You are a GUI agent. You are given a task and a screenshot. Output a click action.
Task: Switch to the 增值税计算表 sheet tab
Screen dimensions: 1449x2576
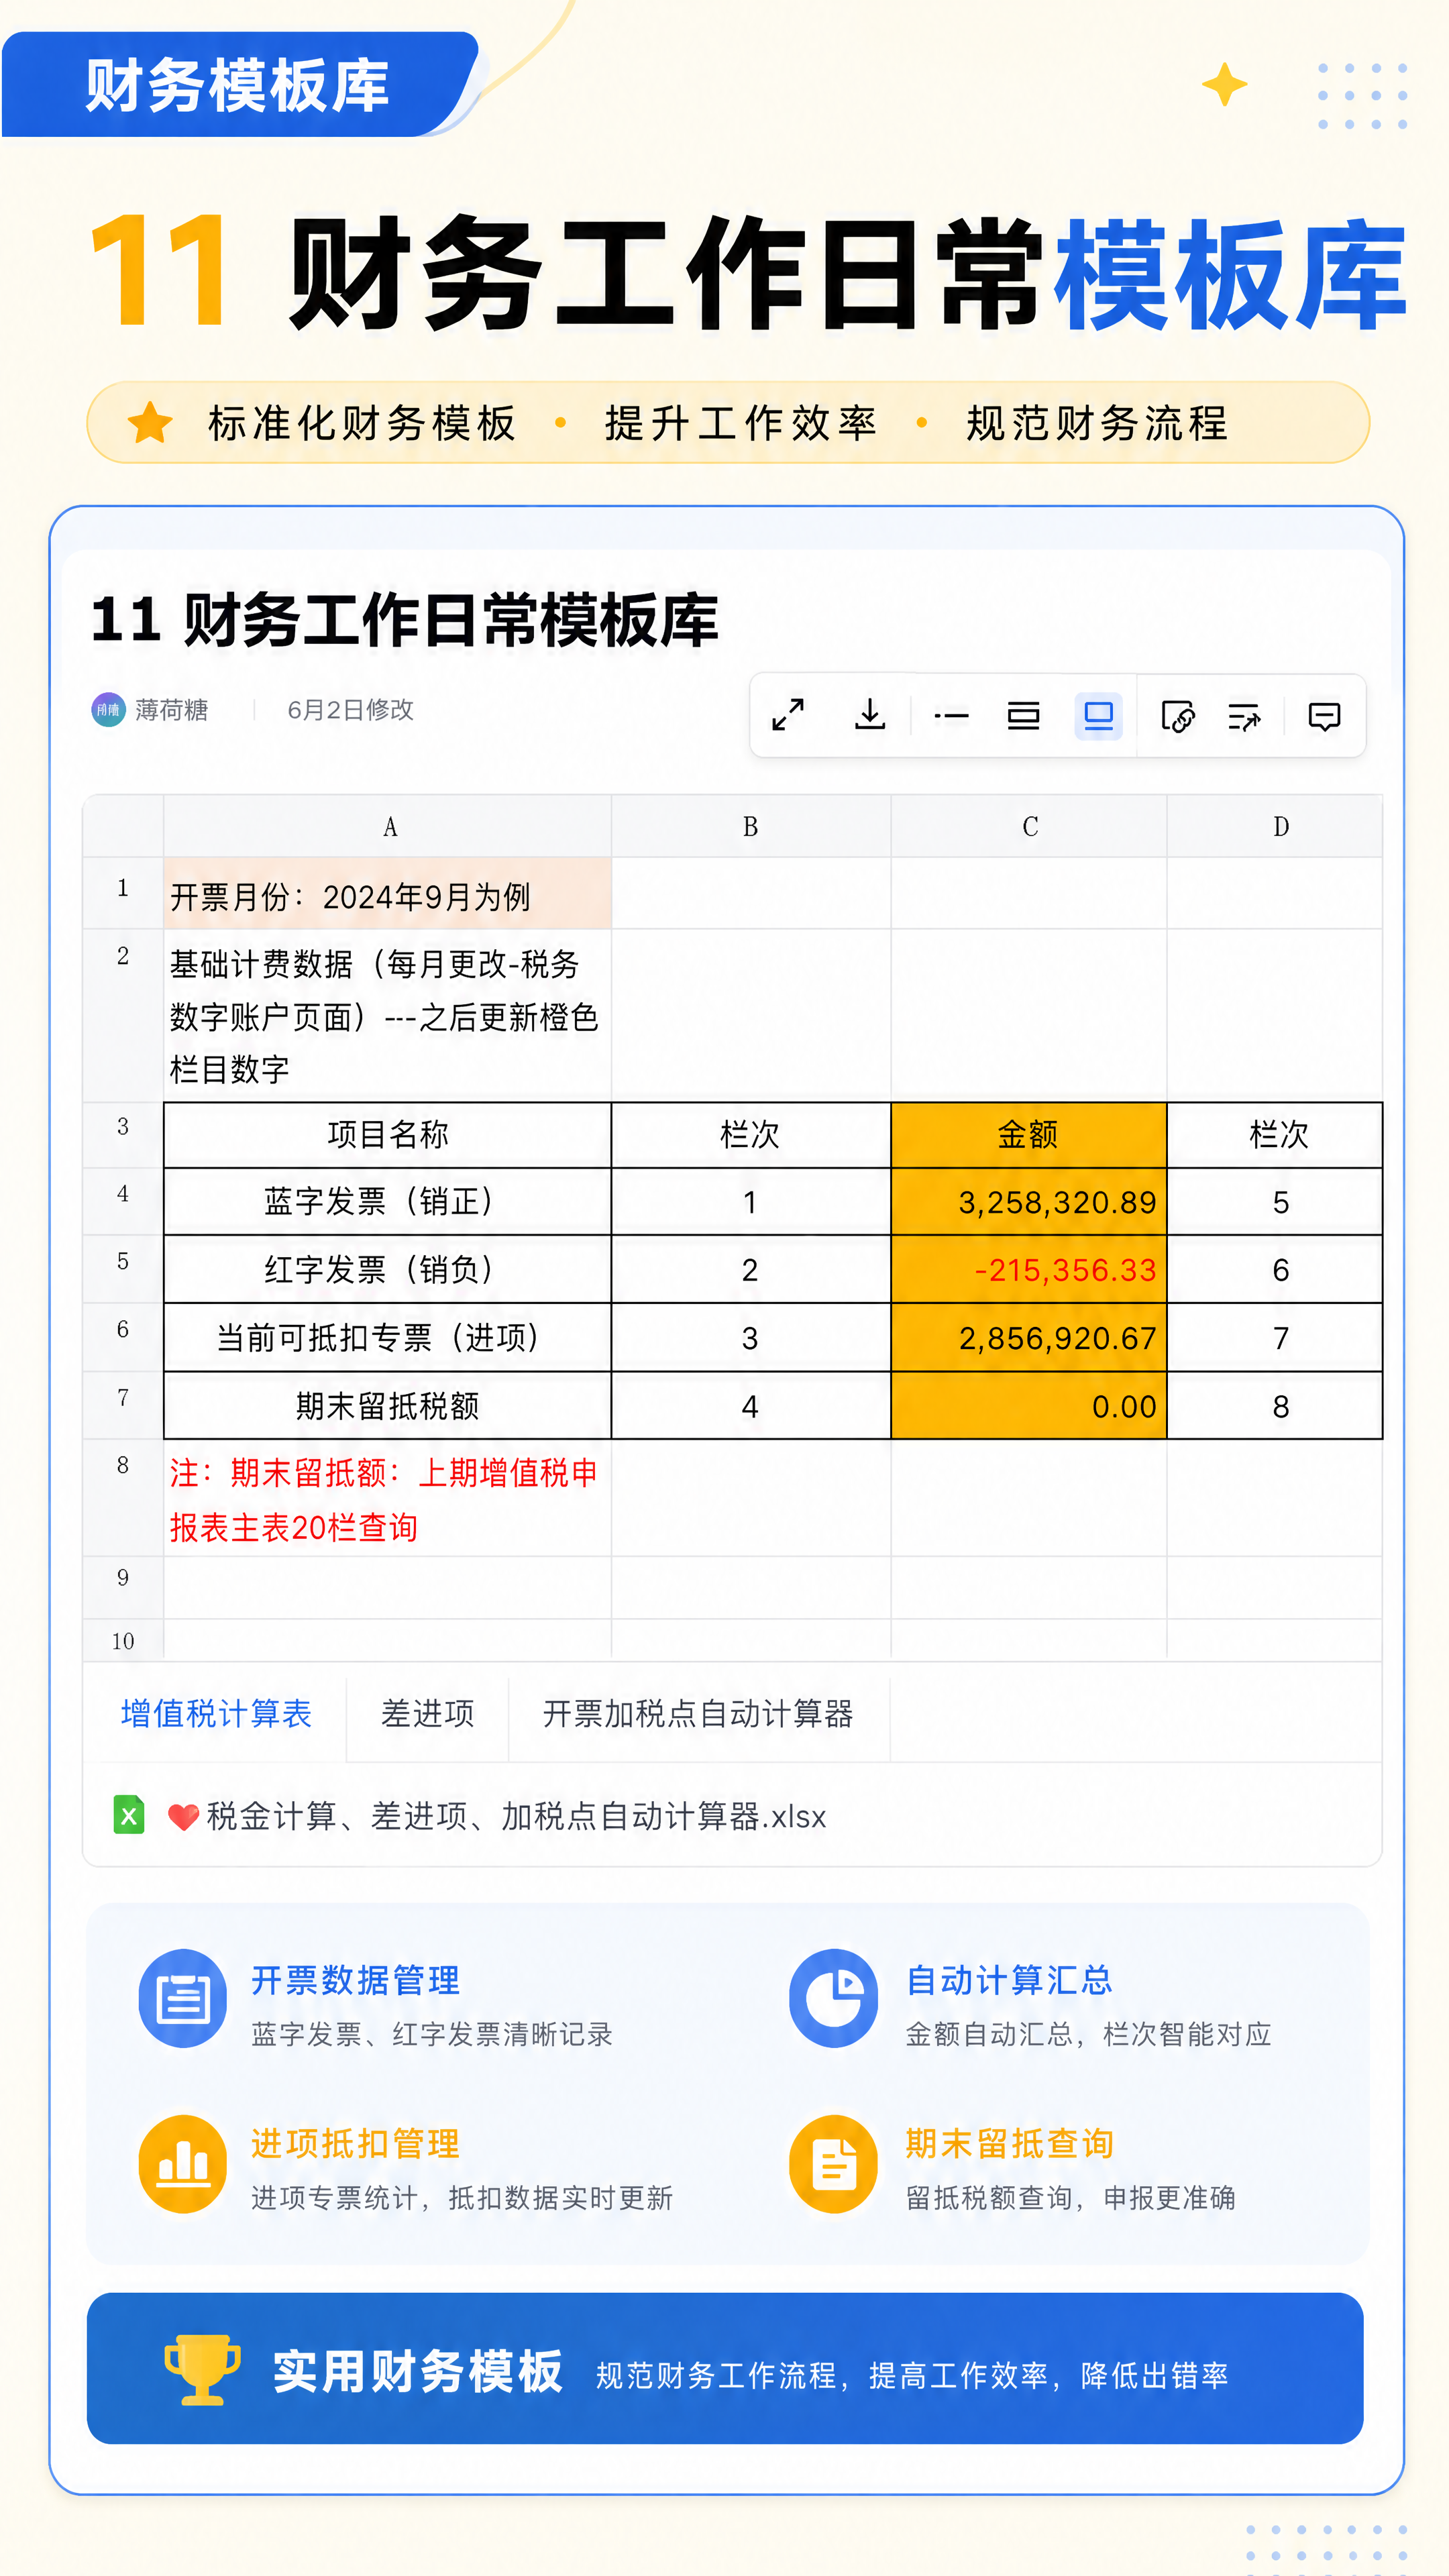tap(216, 1714)
